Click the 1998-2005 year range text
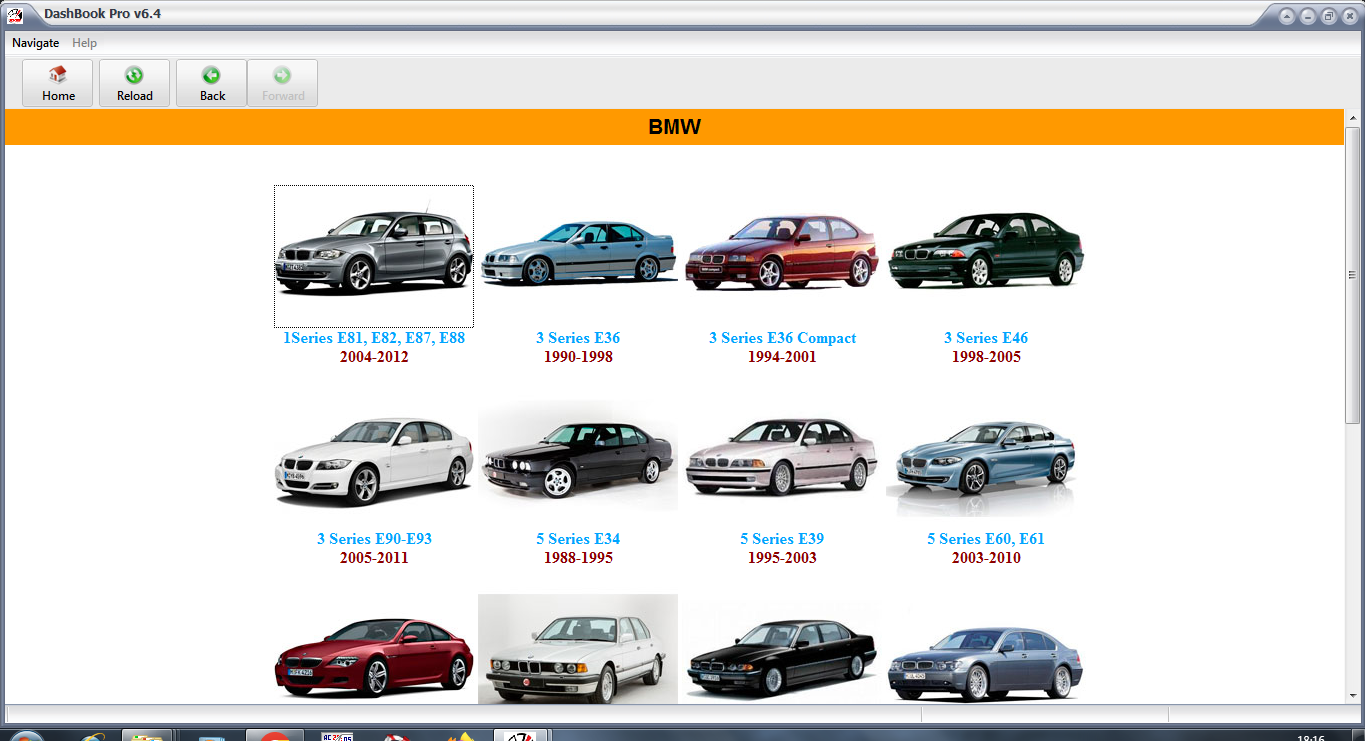1365x741 pixels. (x=986, y=357)
